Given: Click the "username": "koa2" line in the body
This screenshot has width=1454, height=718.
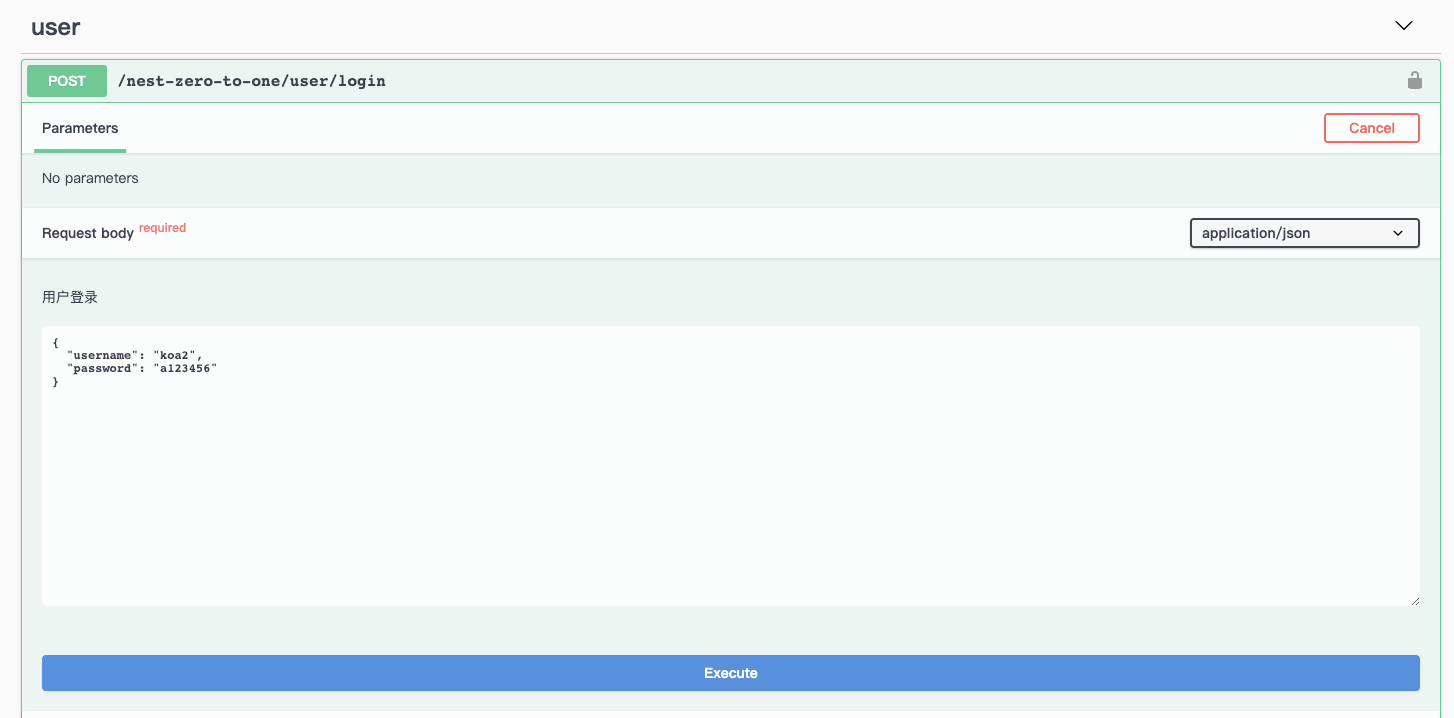Looking at the screenshot, I should [x=134, y=355].
